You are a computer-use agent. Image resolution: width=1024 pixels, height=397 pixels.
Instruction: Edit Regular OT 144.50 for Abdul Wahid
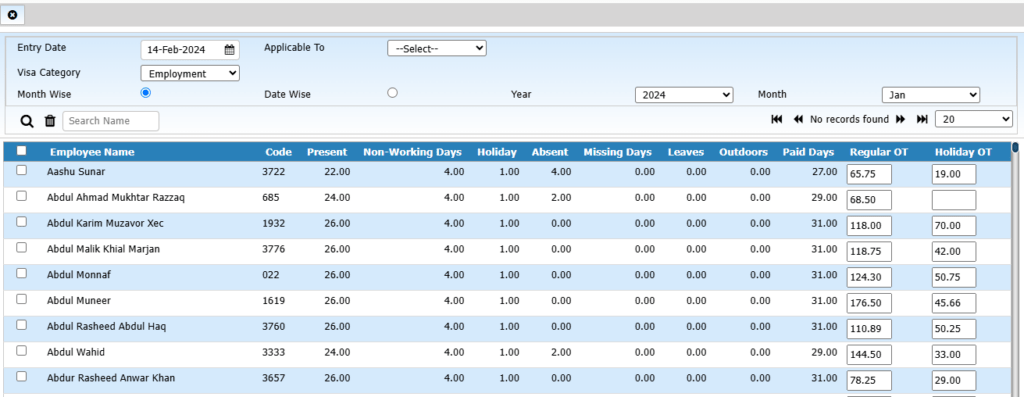tap(869, 355)
